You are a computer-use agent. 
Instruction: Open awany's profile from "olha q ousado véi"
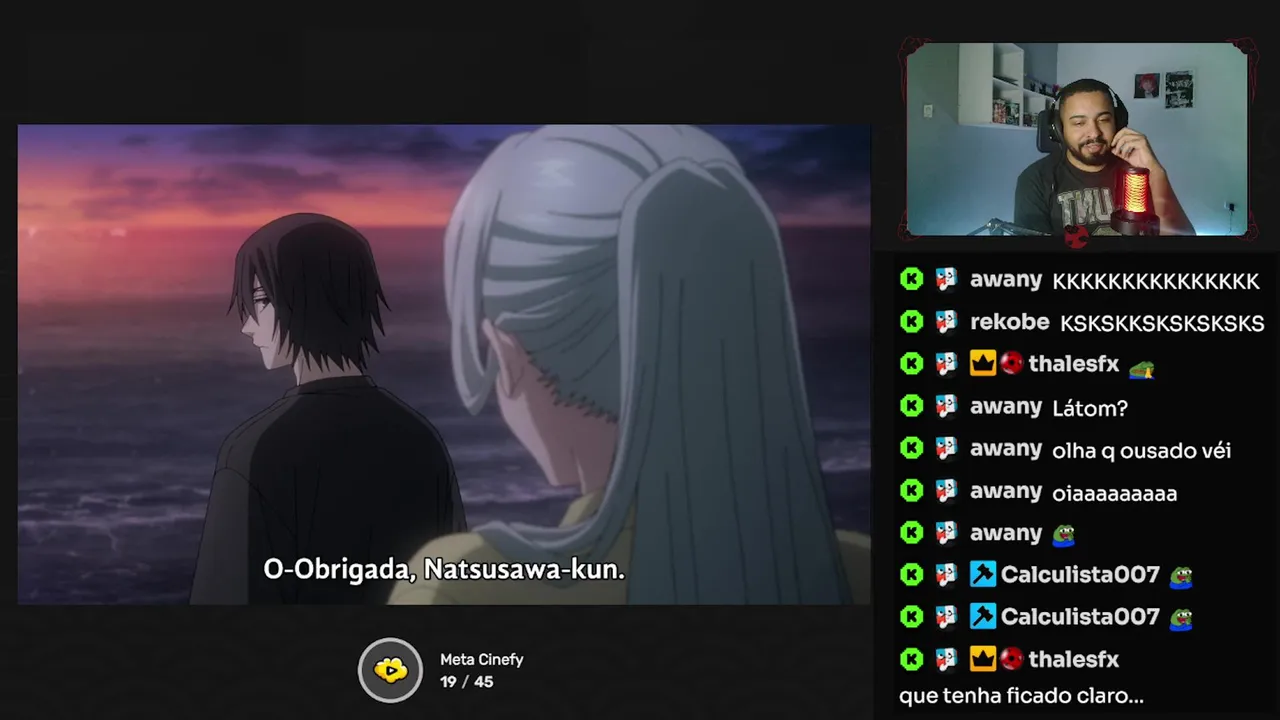point(1006,448)
